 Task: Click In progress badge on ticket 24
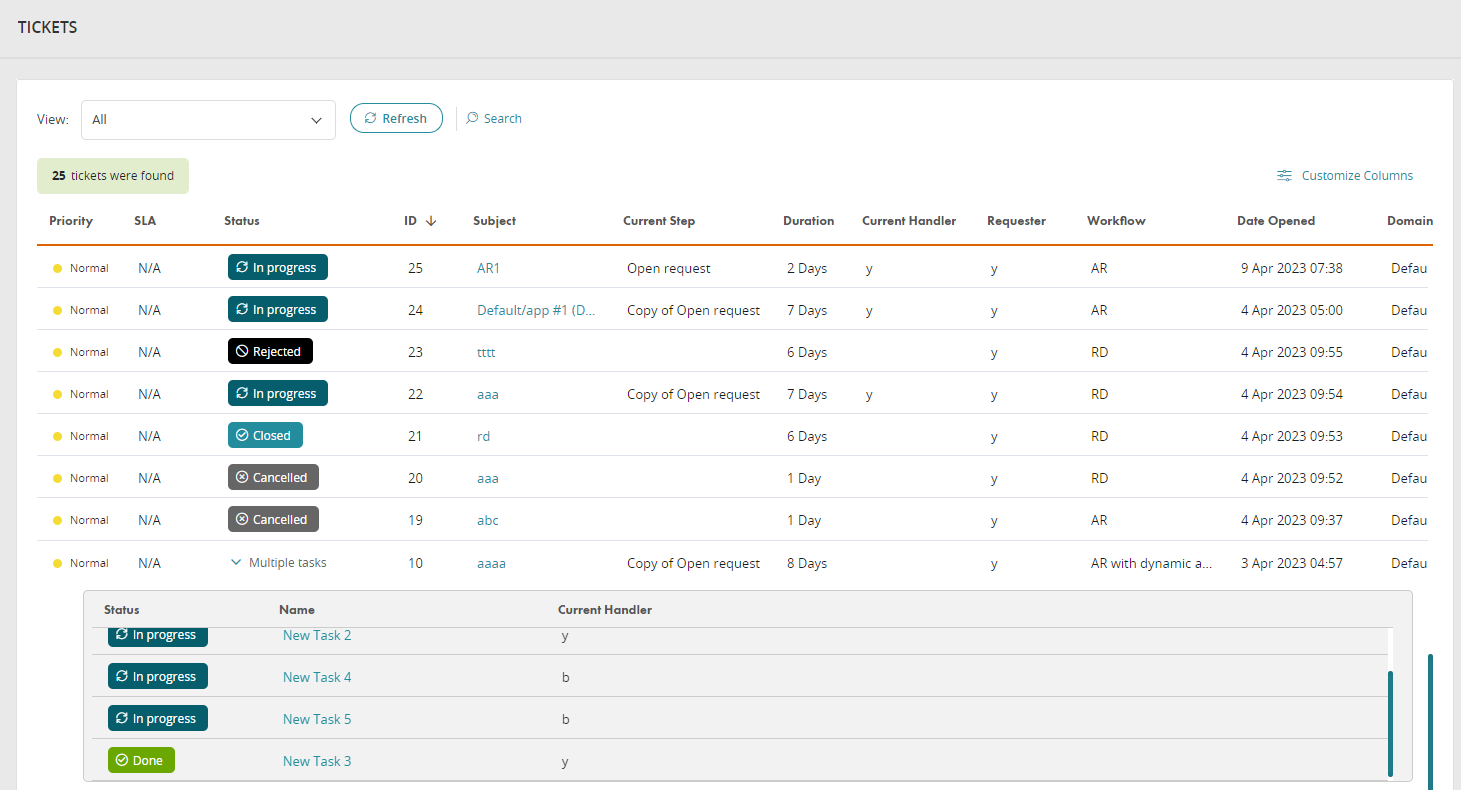tap(278, 309)
